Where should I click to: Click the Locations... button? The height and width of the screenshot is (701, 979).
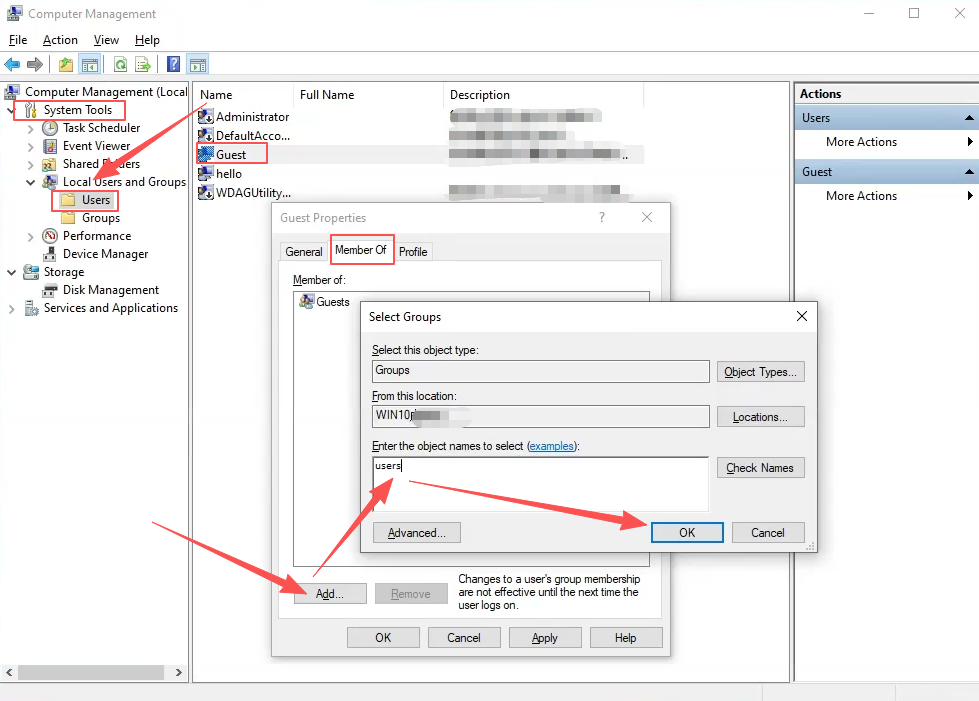pyautogui.click(x=760, y=416)
